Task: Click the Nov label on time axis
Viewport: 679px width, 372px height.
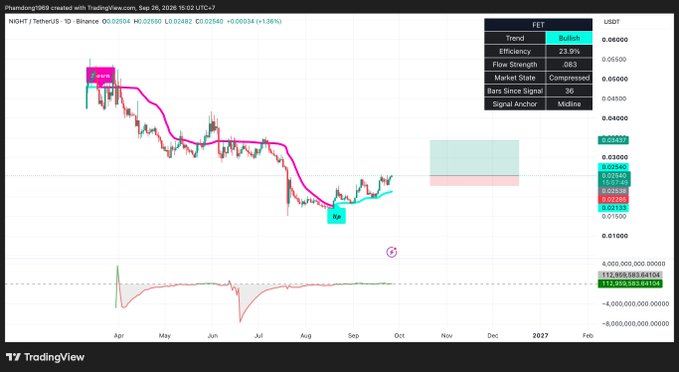Action: (x=446, y=336)
